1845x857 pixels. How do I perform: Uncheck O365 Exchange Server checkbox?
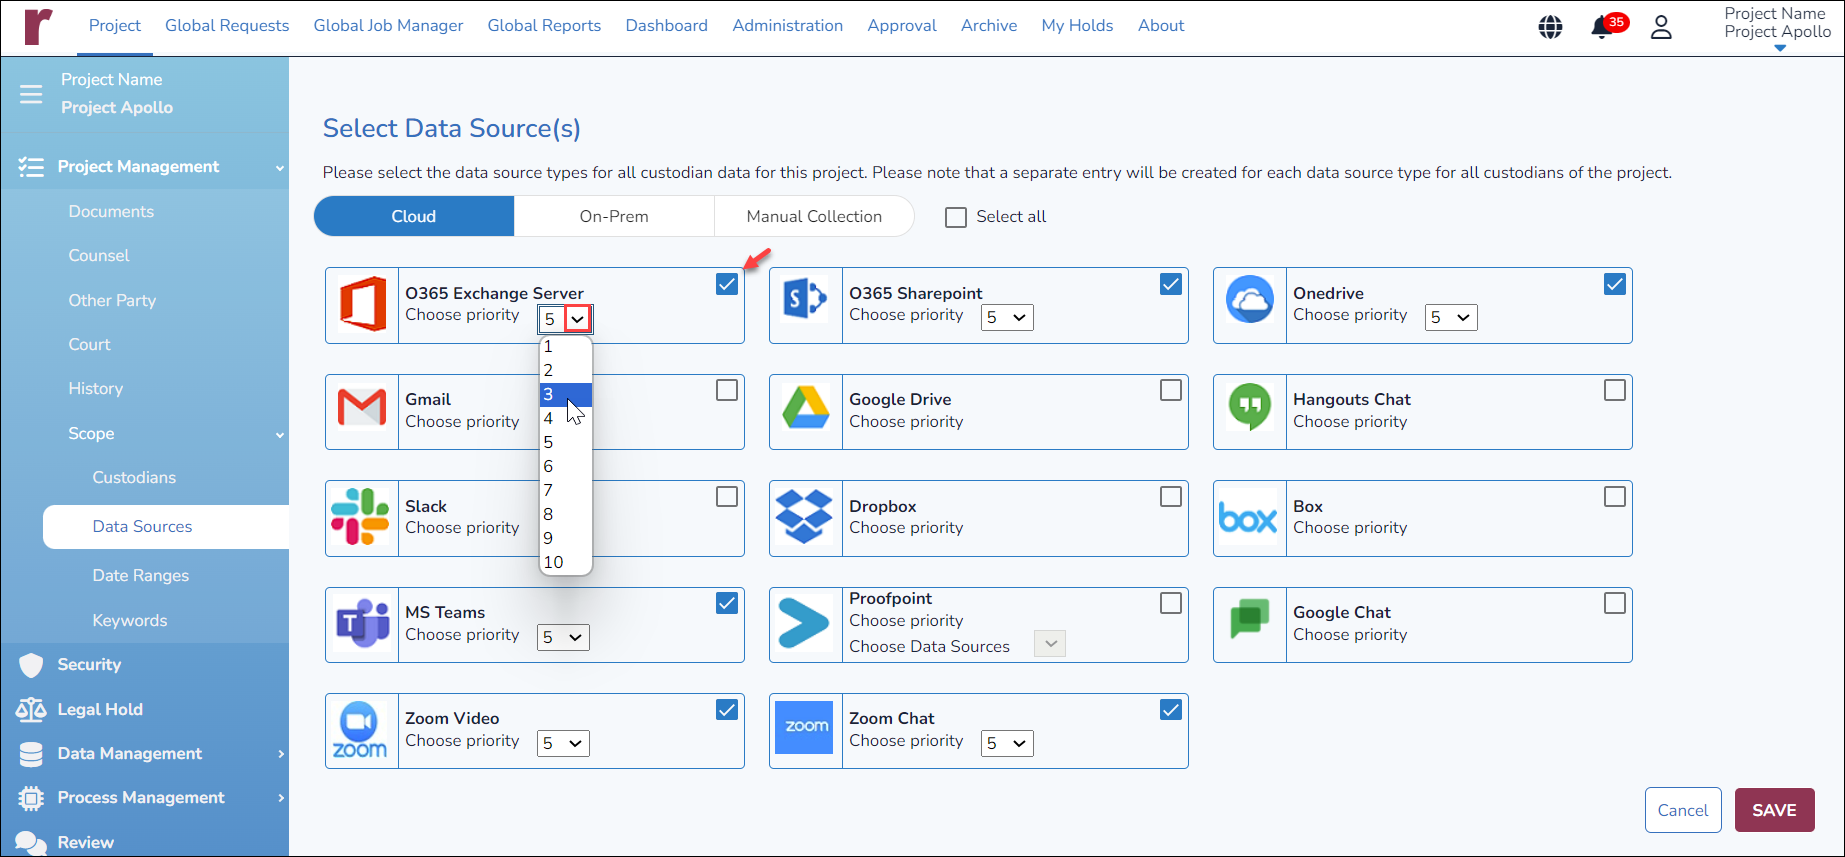(727, 284)
